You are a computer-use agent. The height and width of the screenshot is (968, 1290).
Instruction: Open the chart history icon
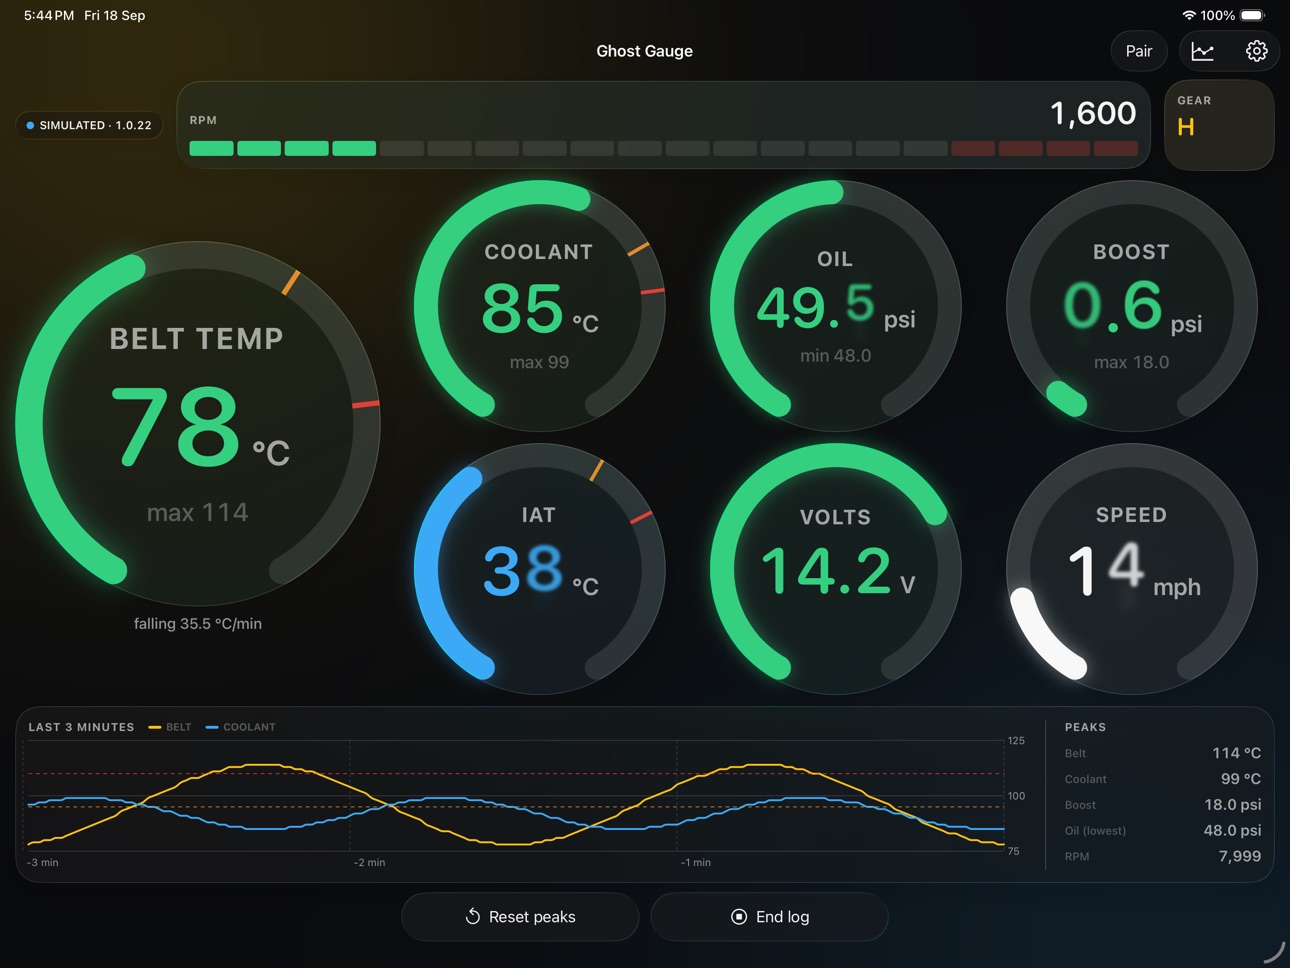(1203, 51)
